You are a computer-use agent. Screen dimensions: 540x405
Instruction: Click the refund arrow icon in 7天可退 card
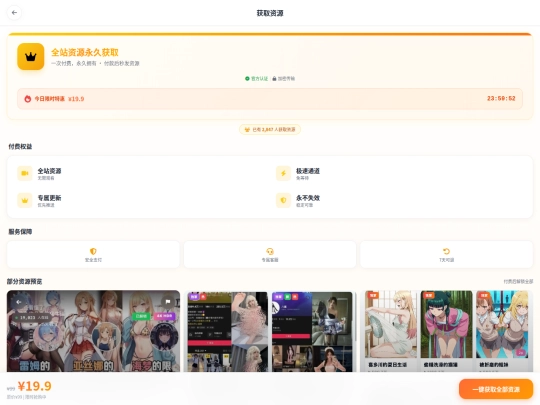coord(446,251)
